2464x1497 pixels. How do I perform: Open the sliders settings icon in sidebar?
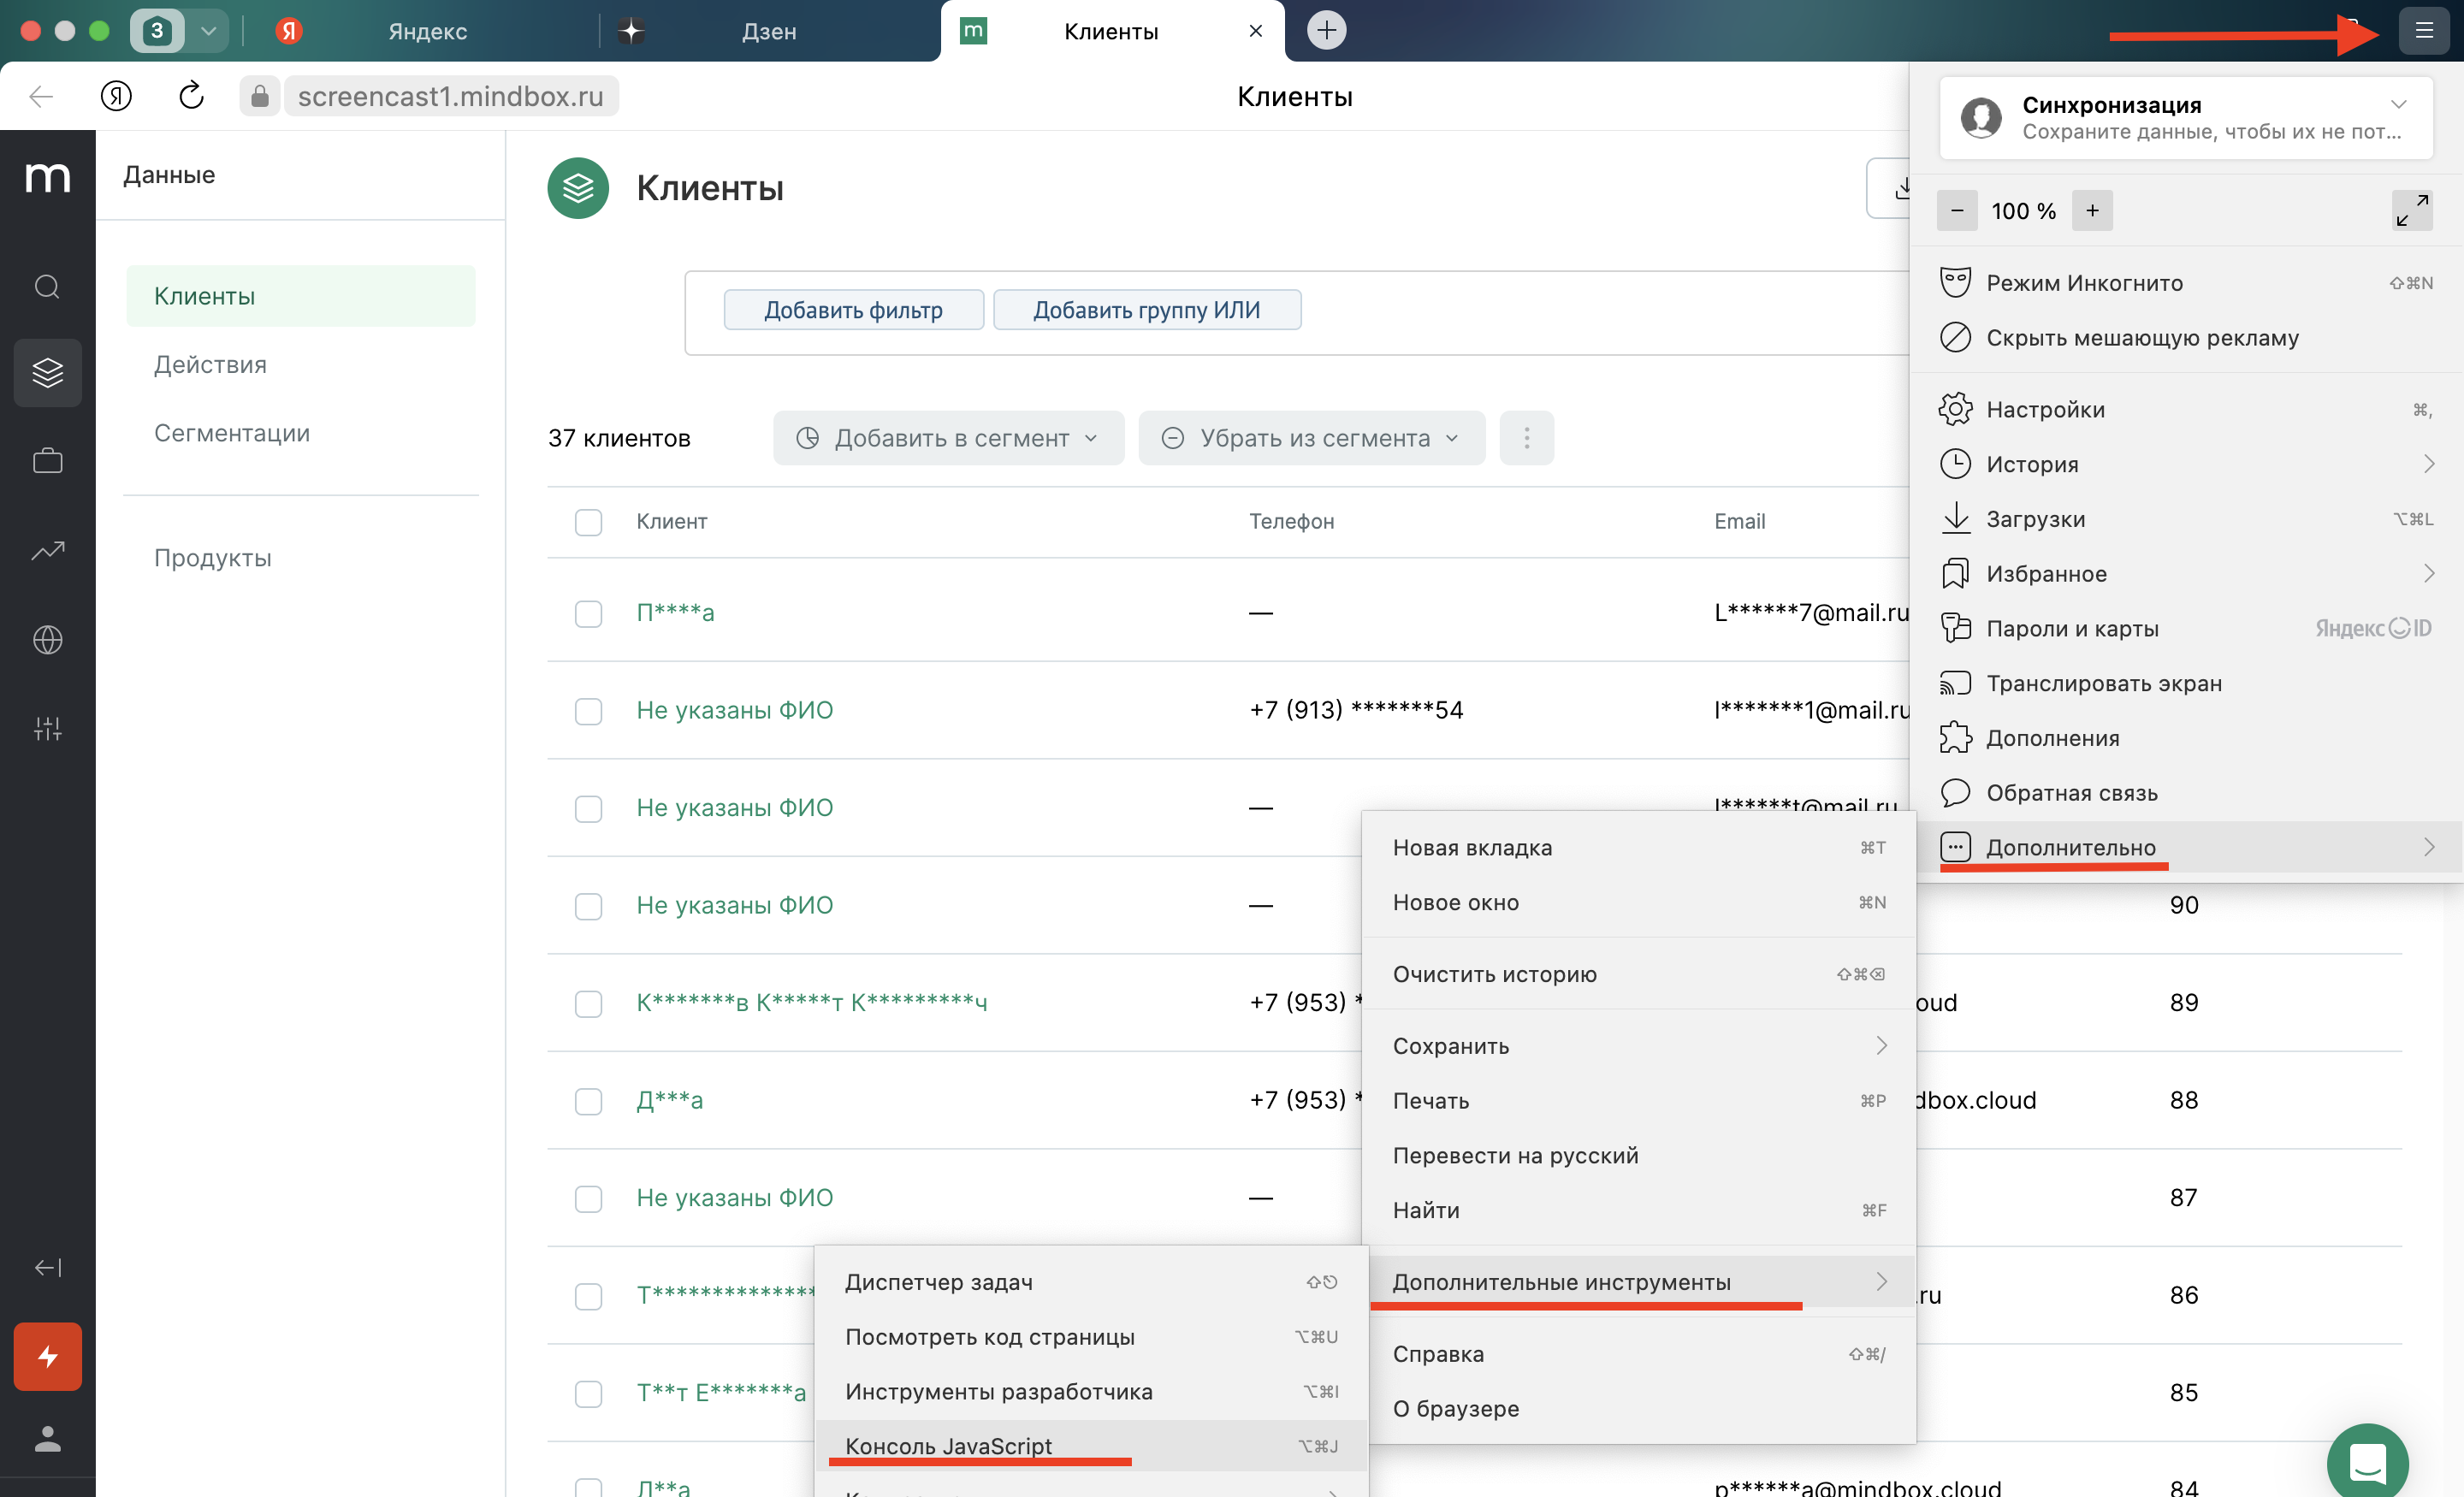[x=47, y=728]
